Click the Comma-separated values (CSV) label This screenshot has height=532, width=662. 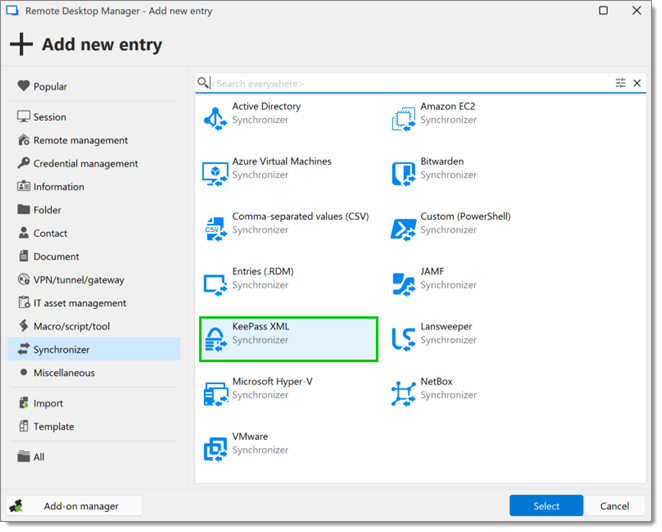300,216
